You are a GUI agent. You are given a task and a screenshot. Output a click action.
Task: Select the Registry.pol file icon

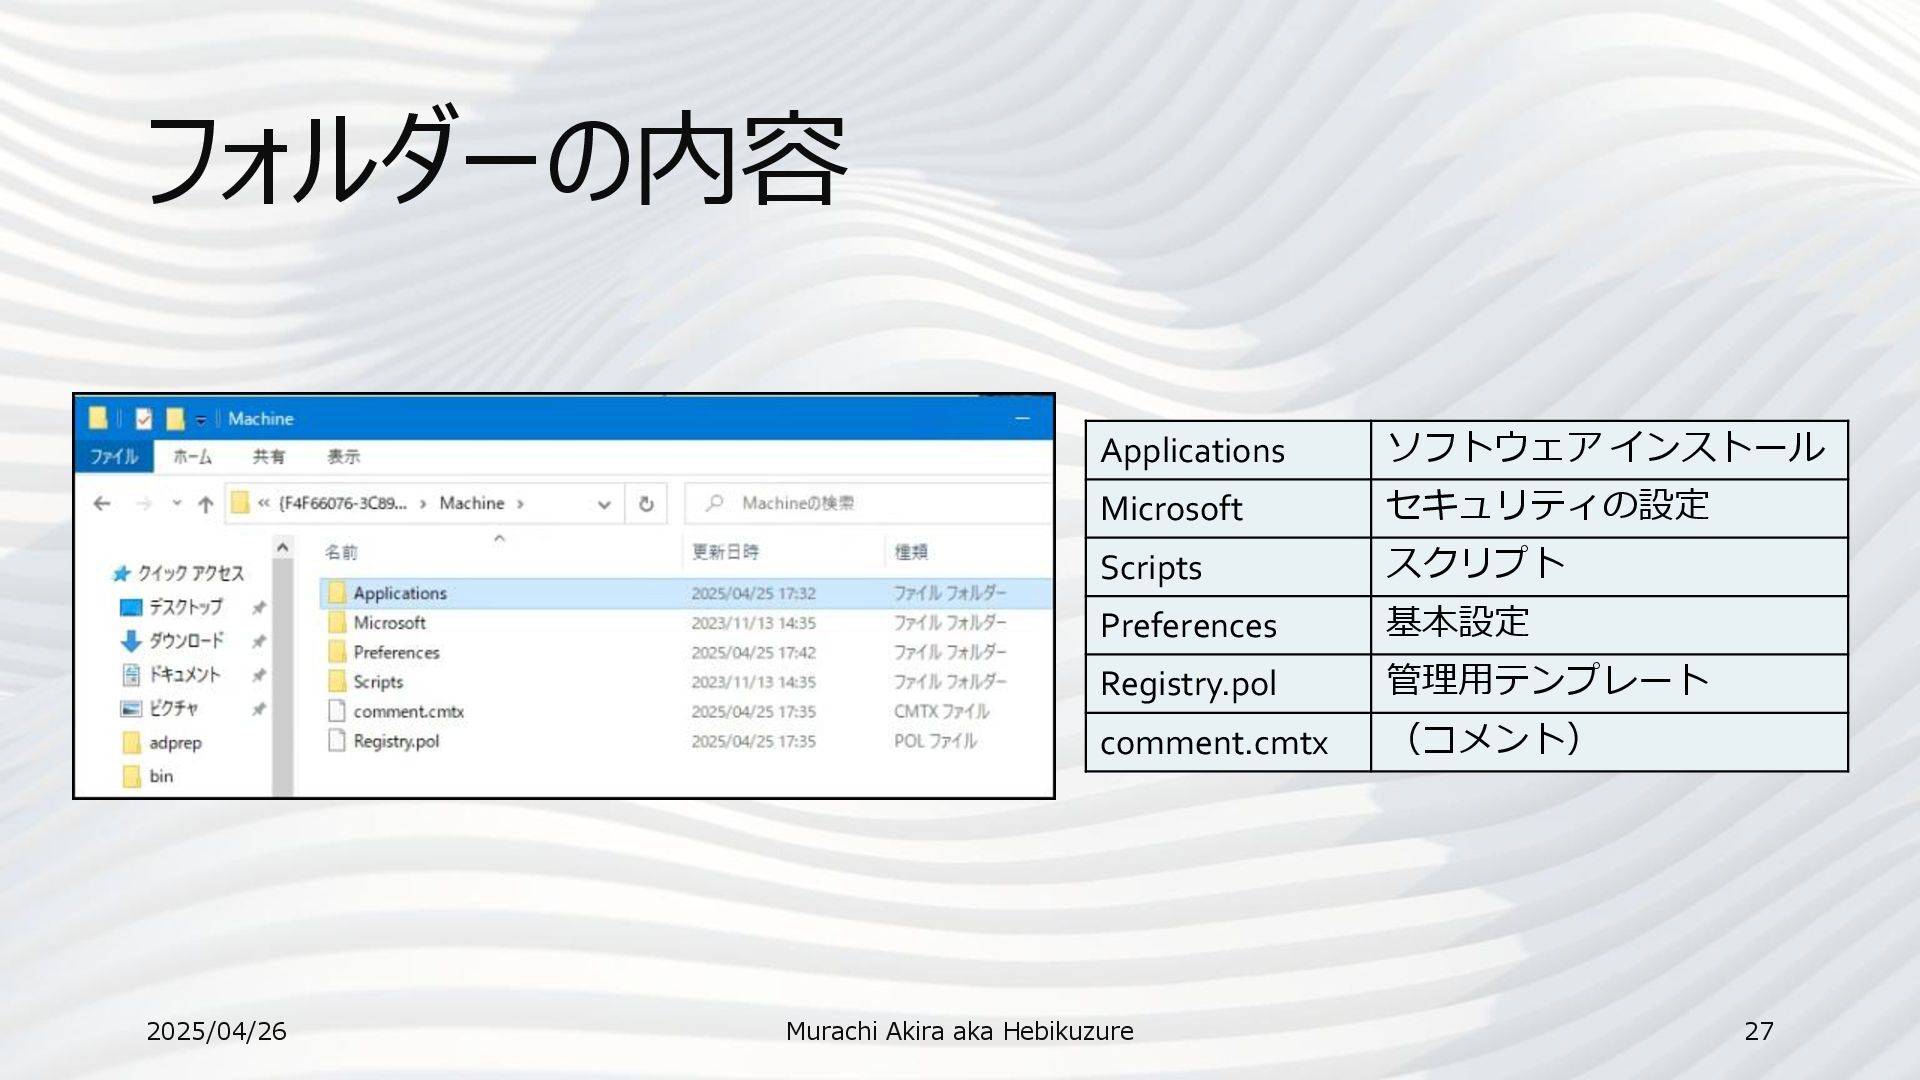tap(337, 741)
